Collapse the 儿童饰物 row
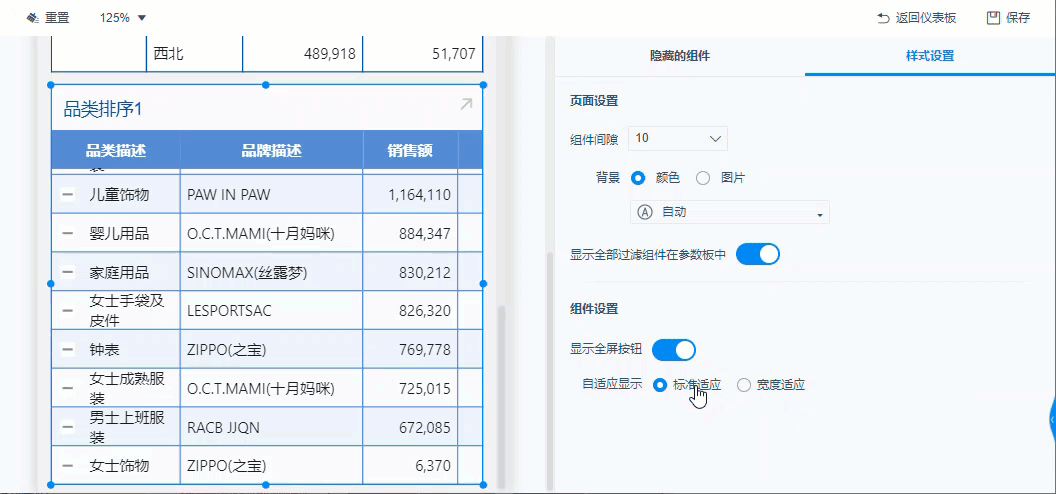 pyautogui.click(x=68, y=195)
